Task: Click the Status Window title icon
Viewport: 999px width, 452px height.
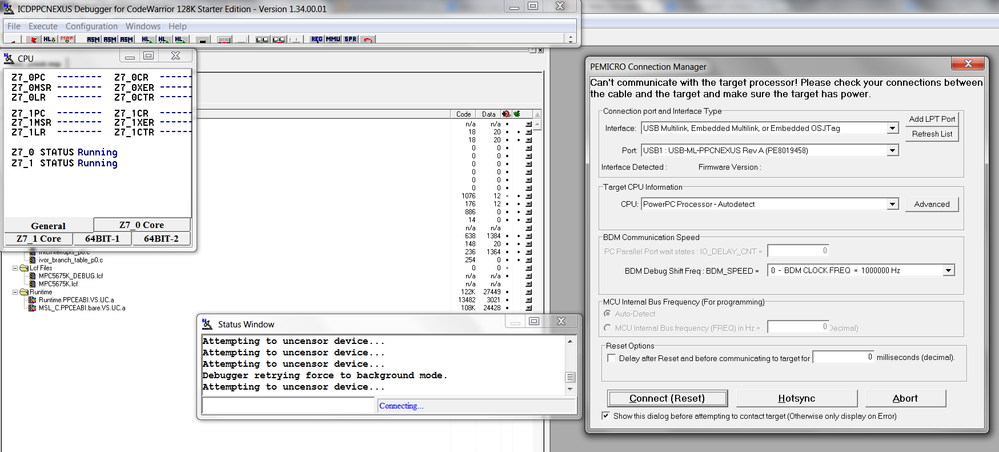Action: [206, 324]
